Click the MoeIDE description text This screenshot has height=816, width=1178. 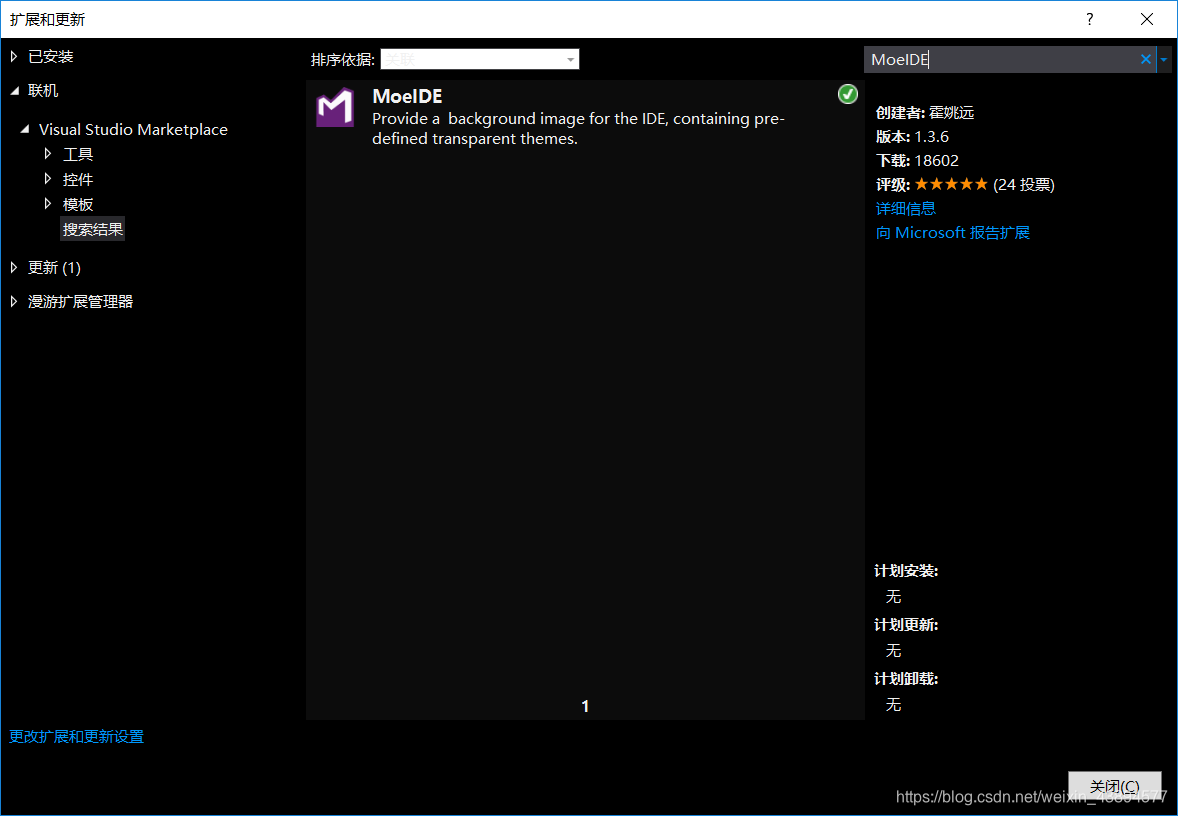578,128
